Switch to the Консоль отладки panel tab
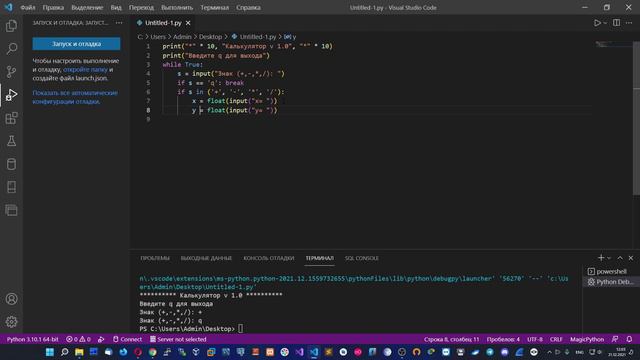 click(x=269, y=258)
